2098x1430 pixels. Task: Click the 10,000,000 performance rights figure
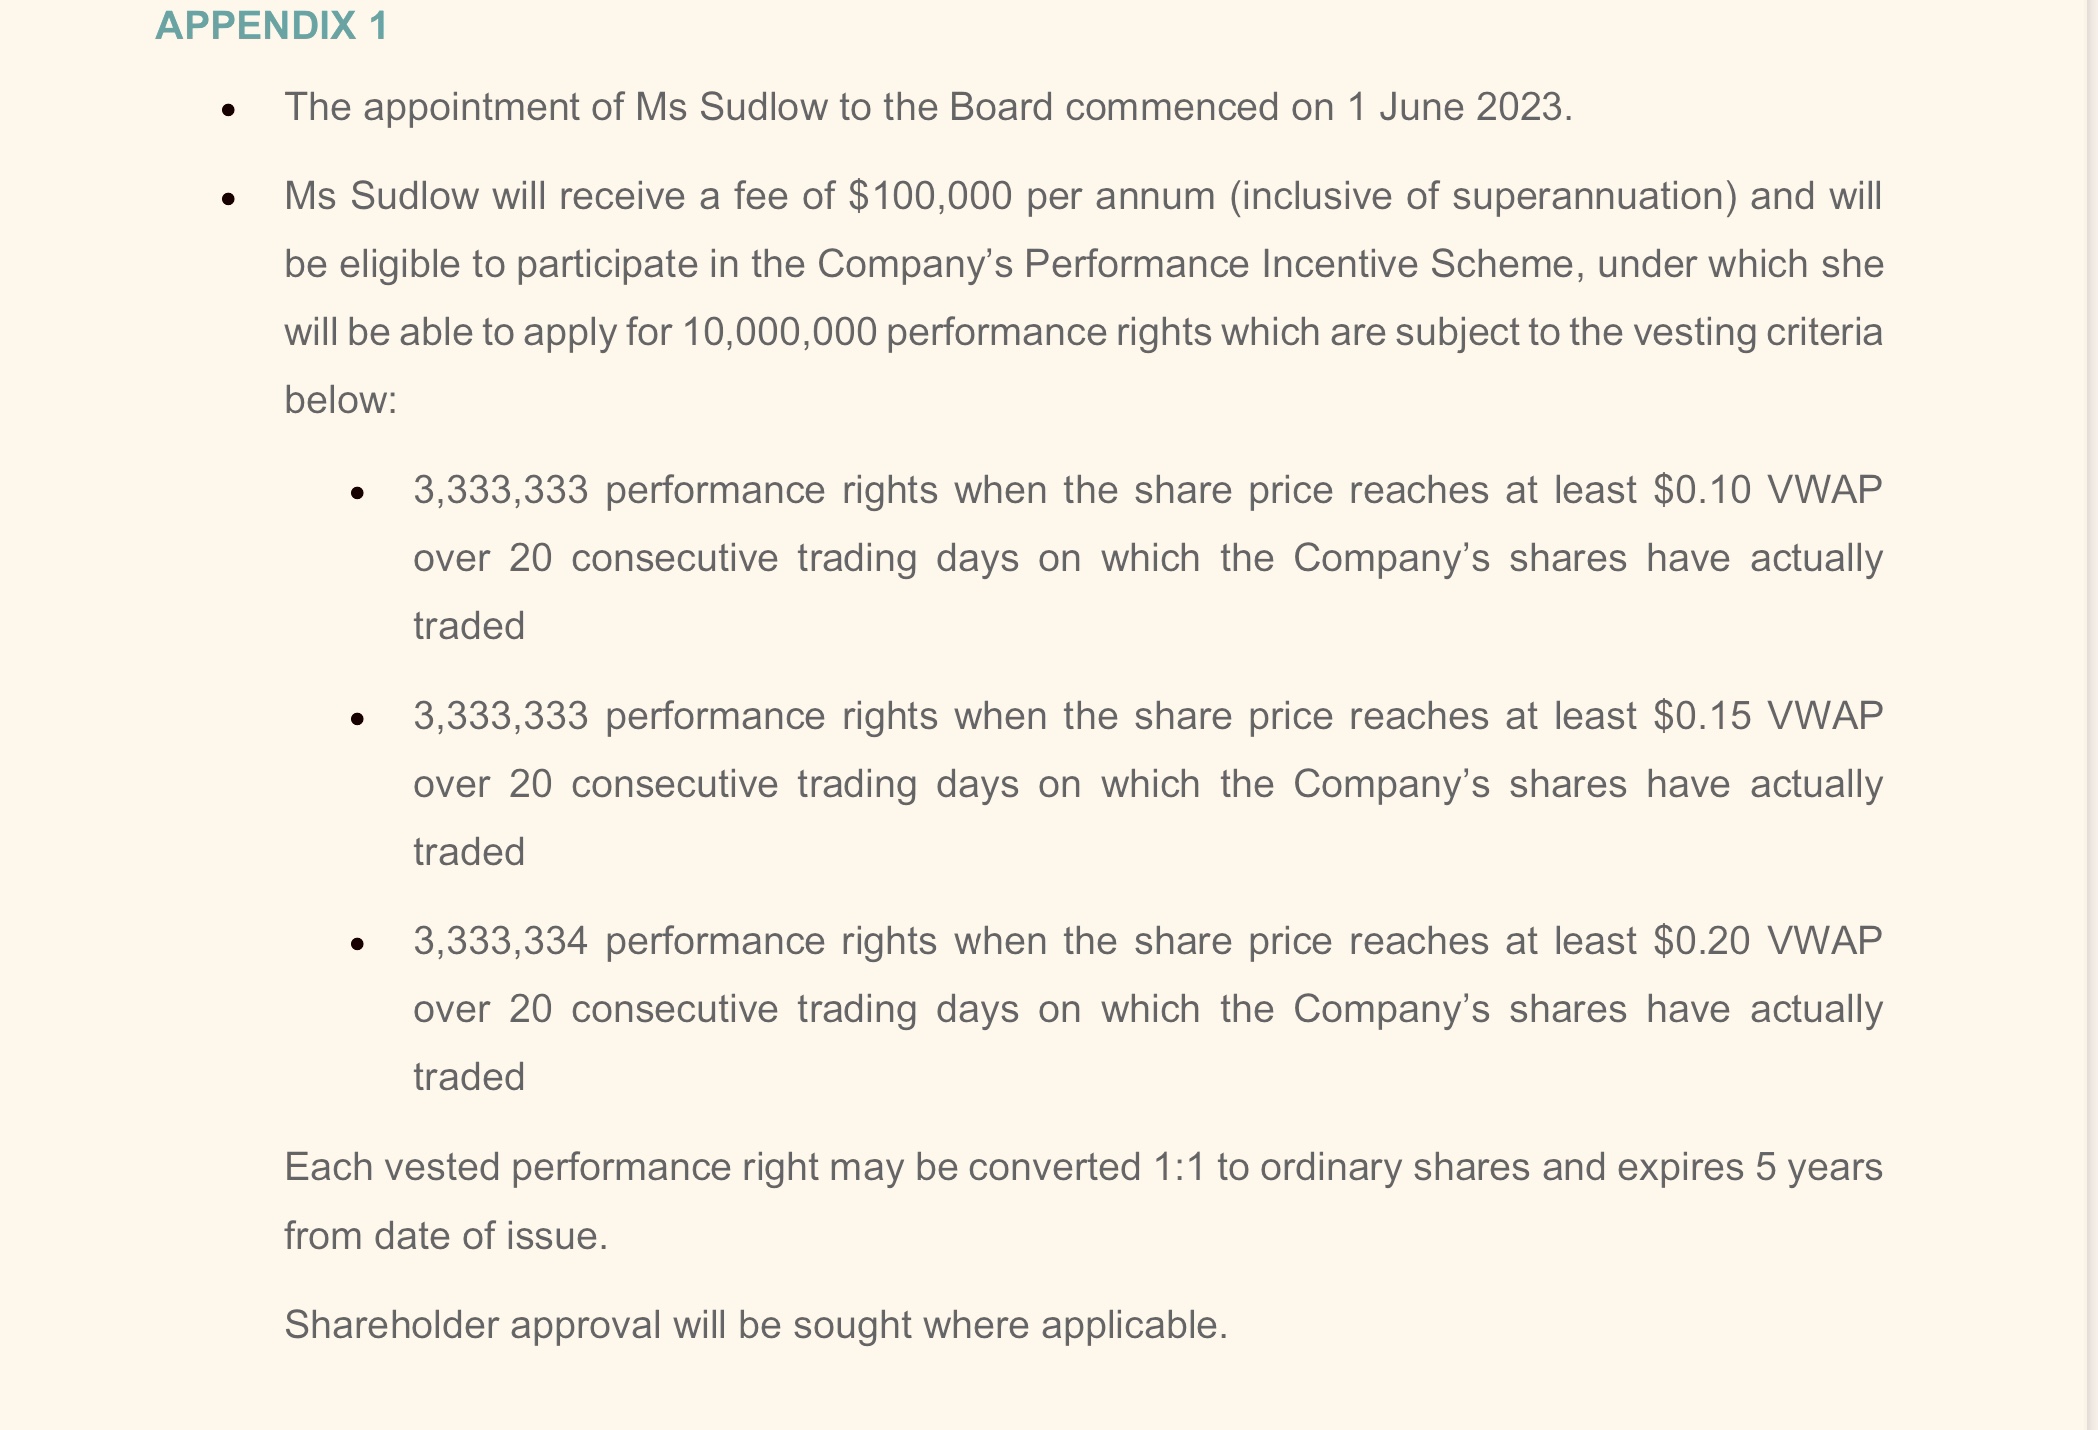point(779,332)
